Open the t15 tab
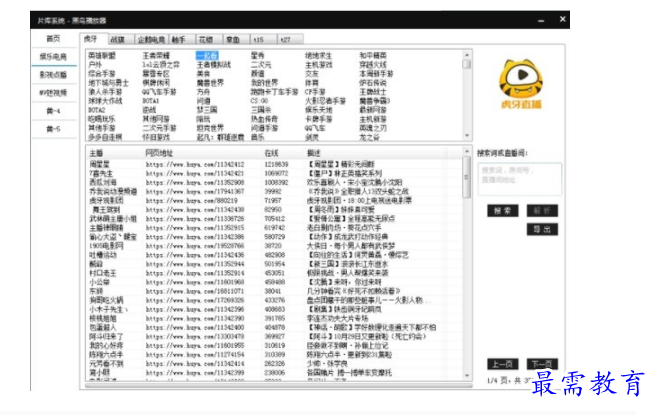Viewport: 653px width, 415px height. pyautogui.click(x=262, y=40)
